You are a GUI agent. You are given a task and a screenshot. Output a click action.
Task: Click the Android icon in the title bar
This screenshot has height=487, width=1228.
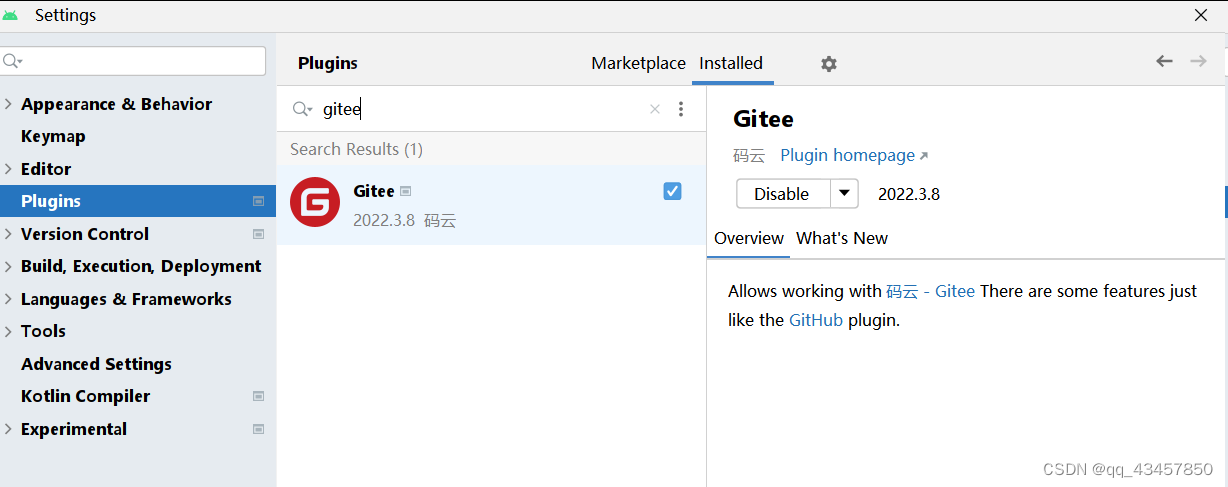11,15
